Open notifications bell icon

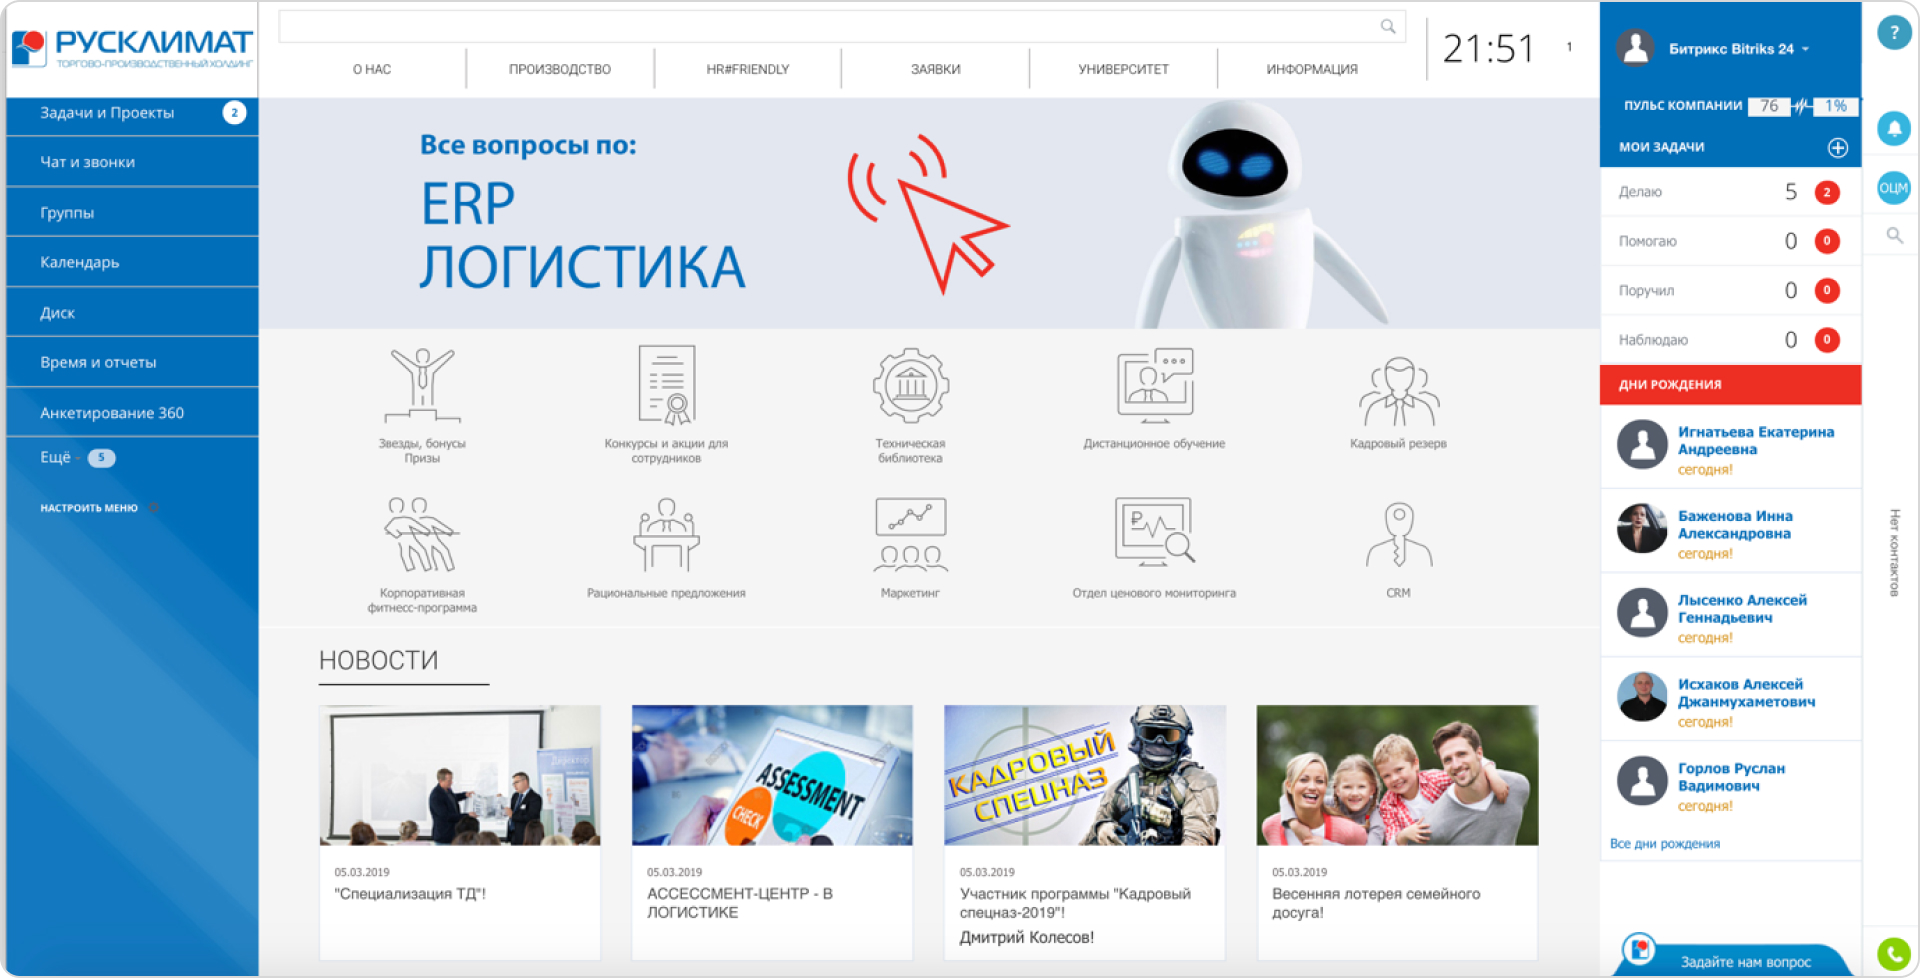tap(1893, 128)
